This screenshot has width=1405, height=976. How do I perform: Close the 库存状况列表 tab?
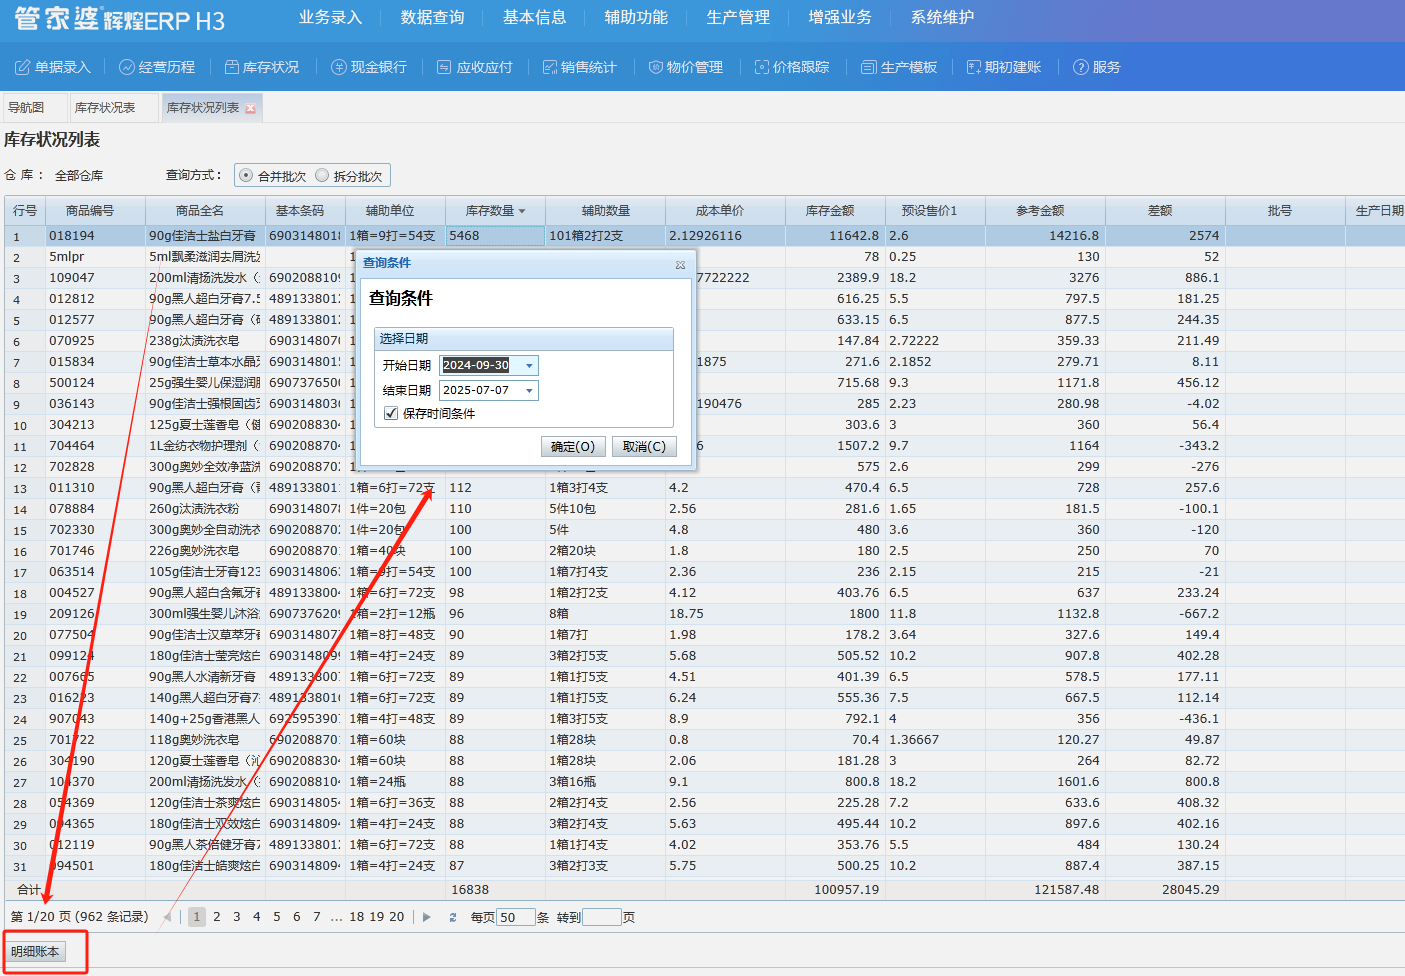point(250,108)
